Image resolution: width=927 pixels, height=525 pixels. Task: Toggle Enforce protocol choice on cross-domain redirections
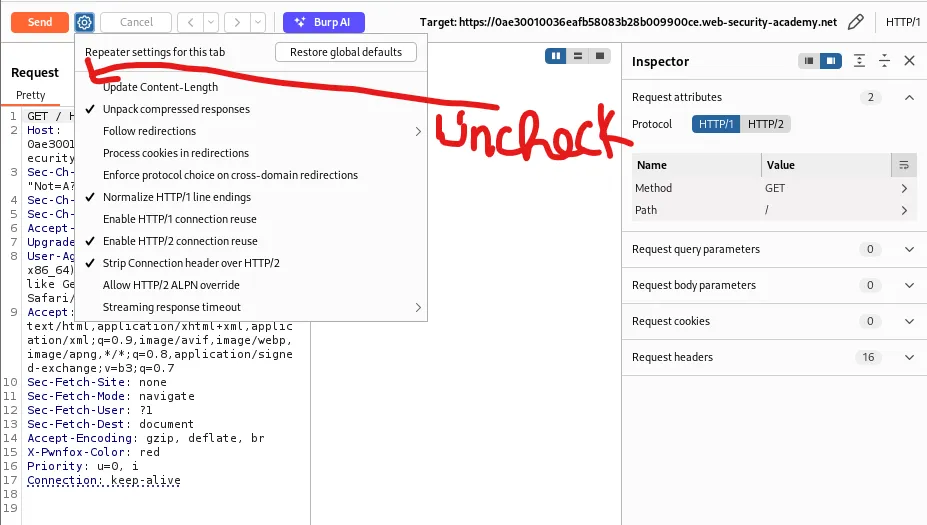[251, 175]
